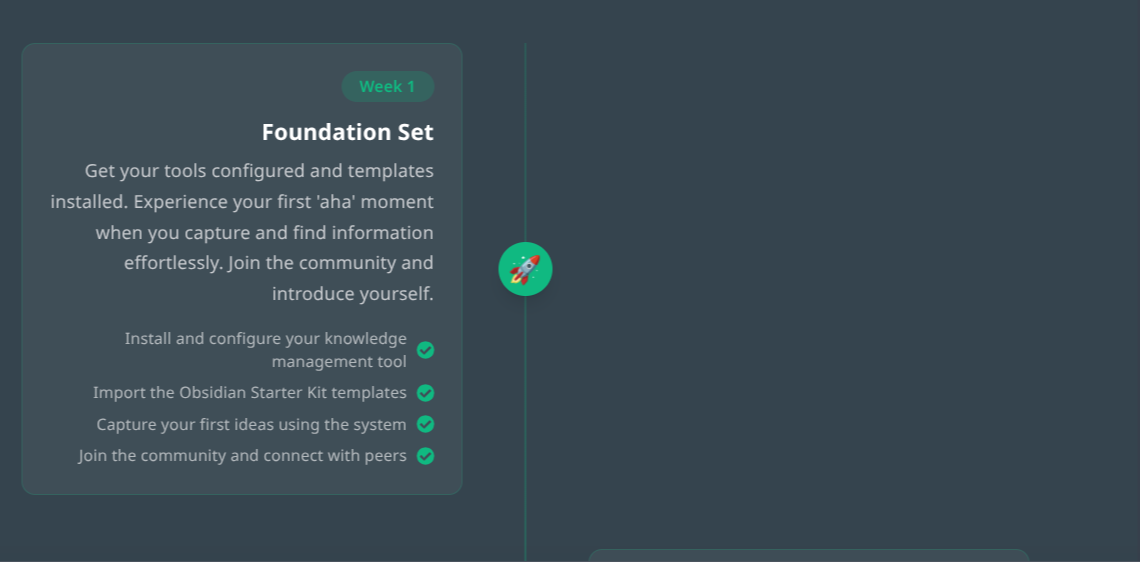The width and height of the screenshot is (1140, 562).
Task: Click the checkmark beside "Capture your first ideas"
Action: pos(425,424)
